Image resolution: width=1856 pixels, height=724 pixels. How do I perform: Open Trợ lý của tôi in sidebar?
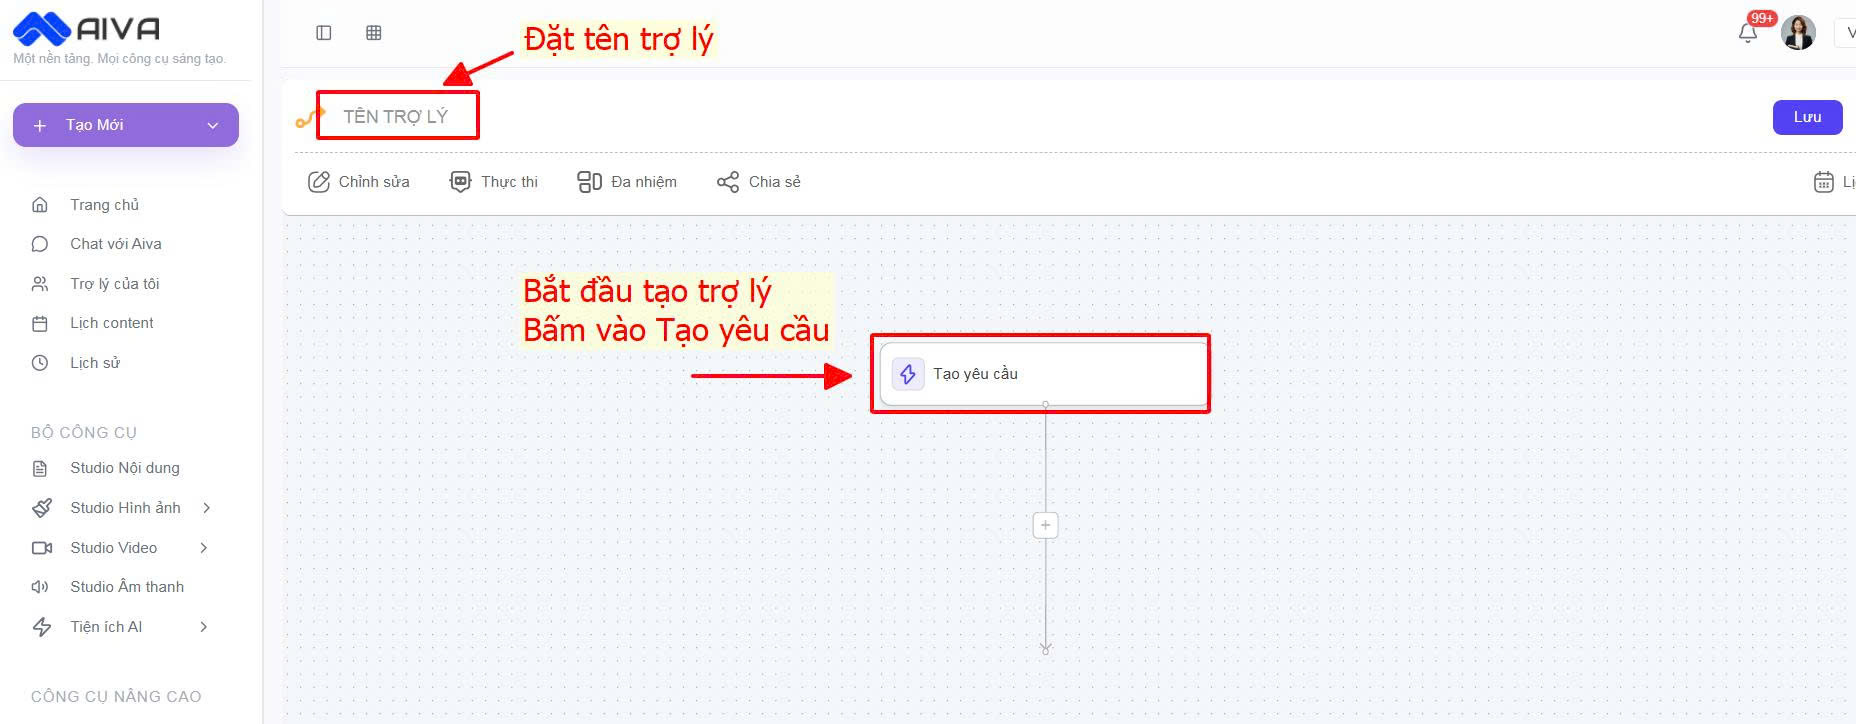(x=114, y=284)
